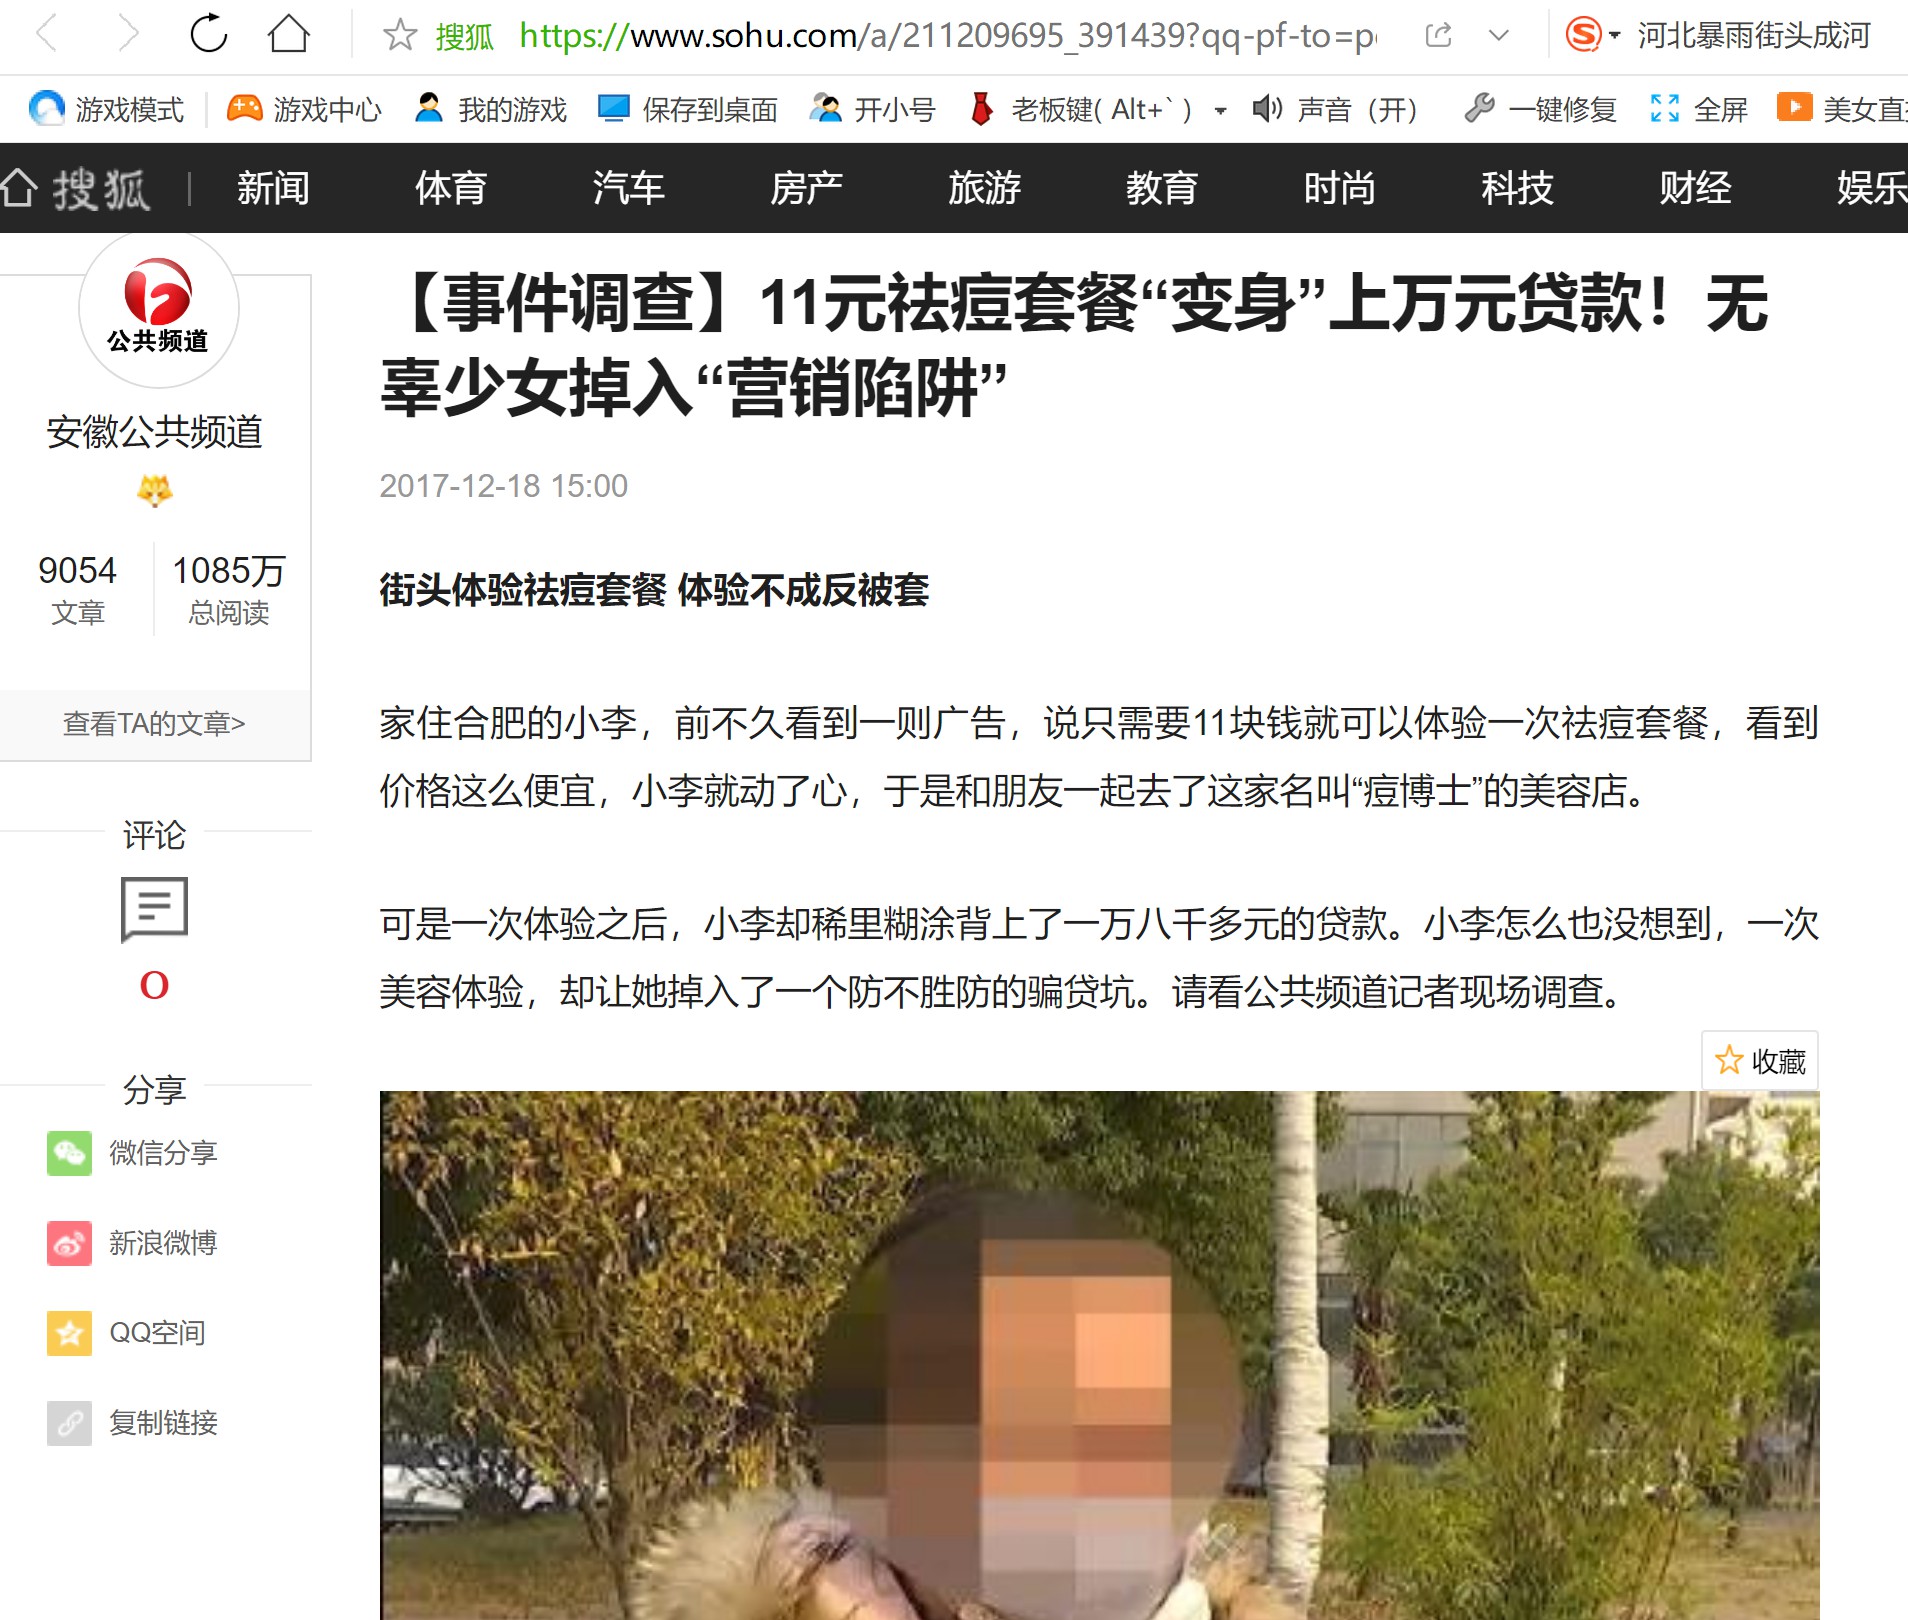Click 复制链接 to copy link
The height and width of the screenshot is (1620, 1908).
click(x=132, y=1423)
